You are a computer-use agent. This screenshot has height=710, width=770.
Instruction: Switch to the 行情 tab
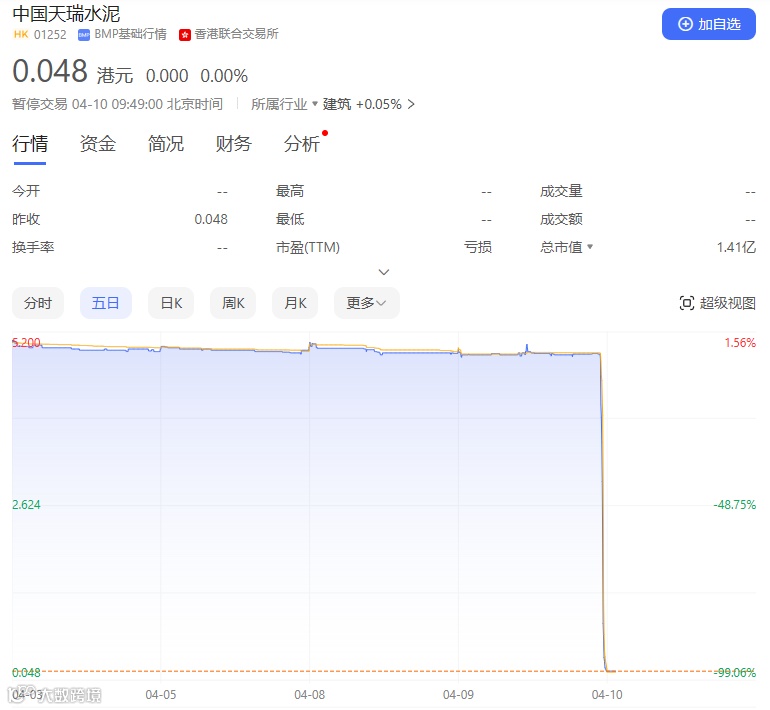(30, 144)
